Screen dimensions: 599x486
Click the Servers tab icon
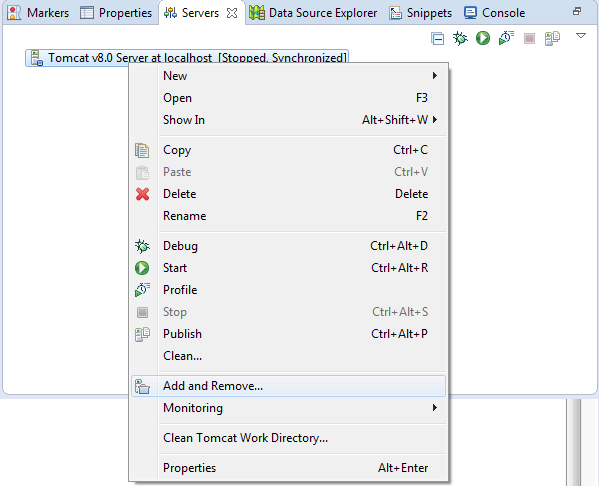coord(170,13)
